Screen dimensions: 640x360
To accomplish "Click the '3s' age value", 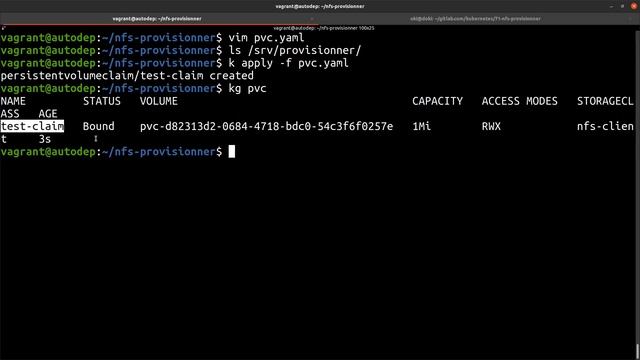I will pyautogui.click(x=45, y=139).
